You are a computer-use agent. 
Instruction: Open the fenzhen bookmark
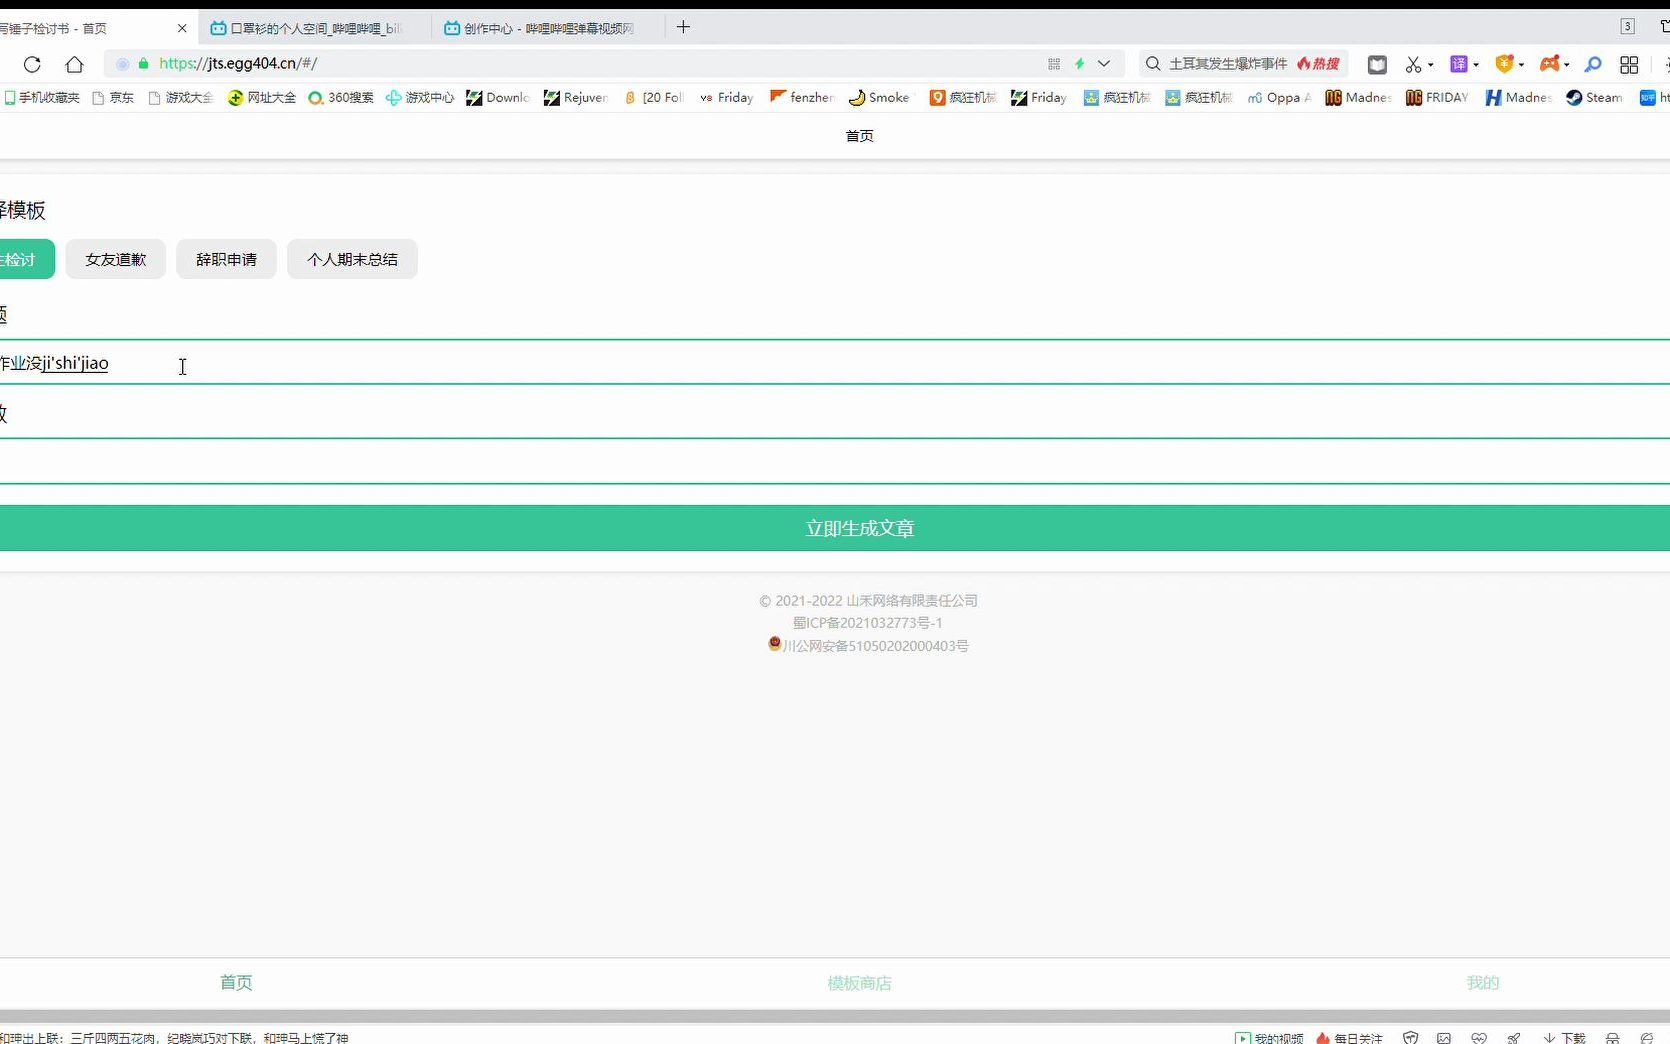point(802,97)
